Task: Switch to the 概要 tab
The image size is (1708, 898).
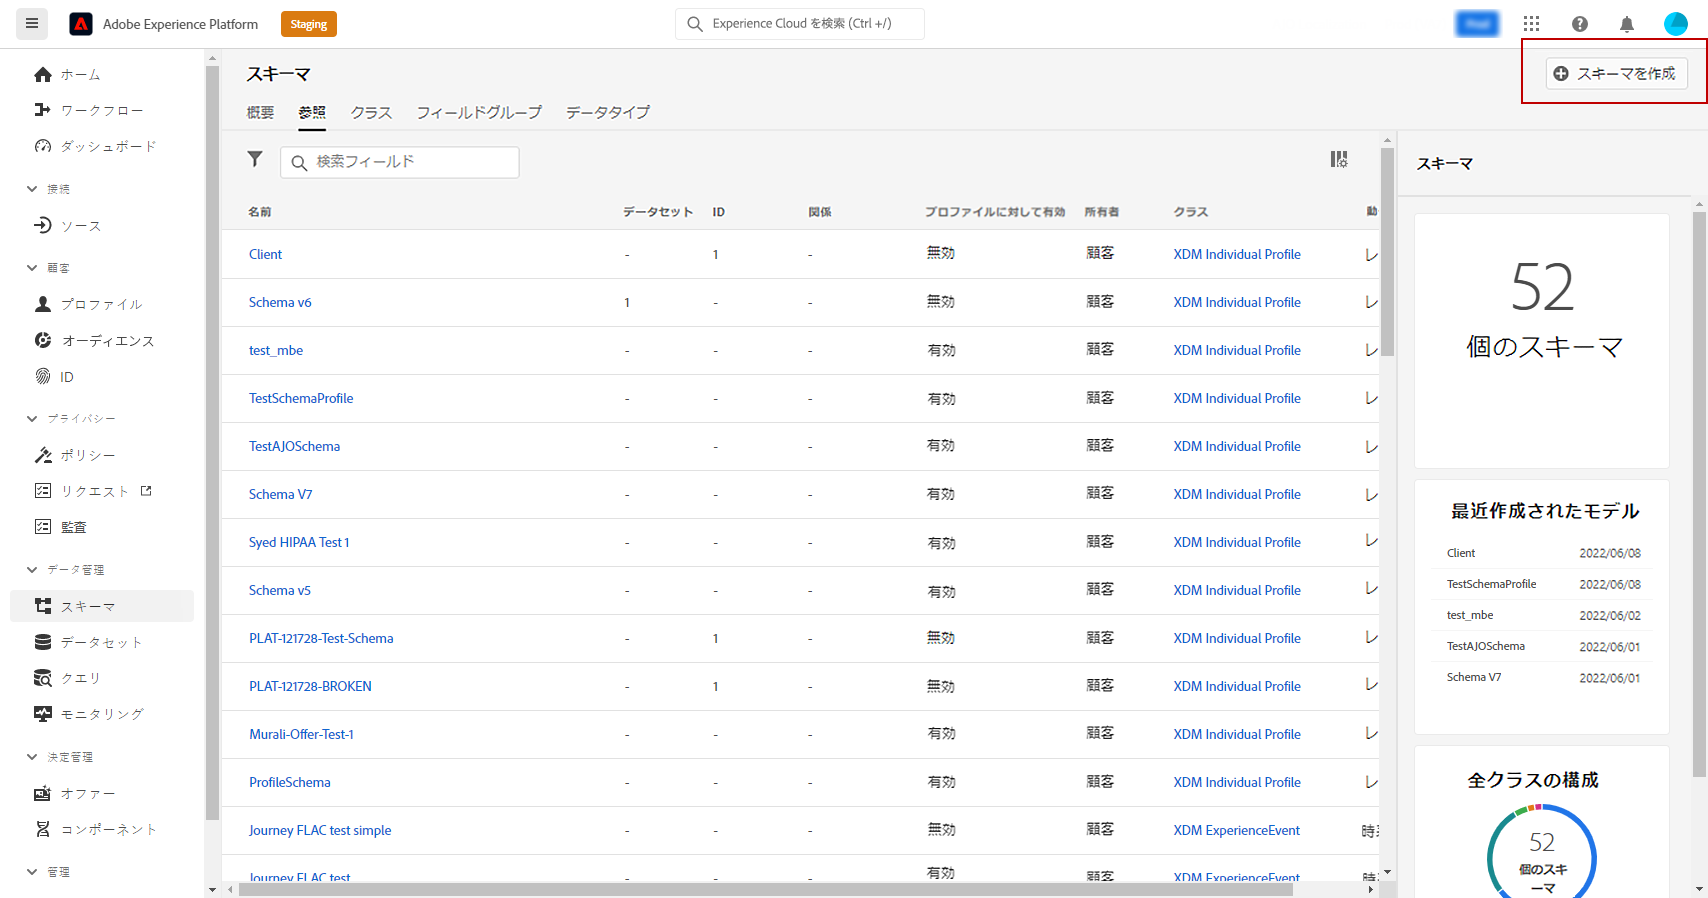Action: tap(260, 113)
